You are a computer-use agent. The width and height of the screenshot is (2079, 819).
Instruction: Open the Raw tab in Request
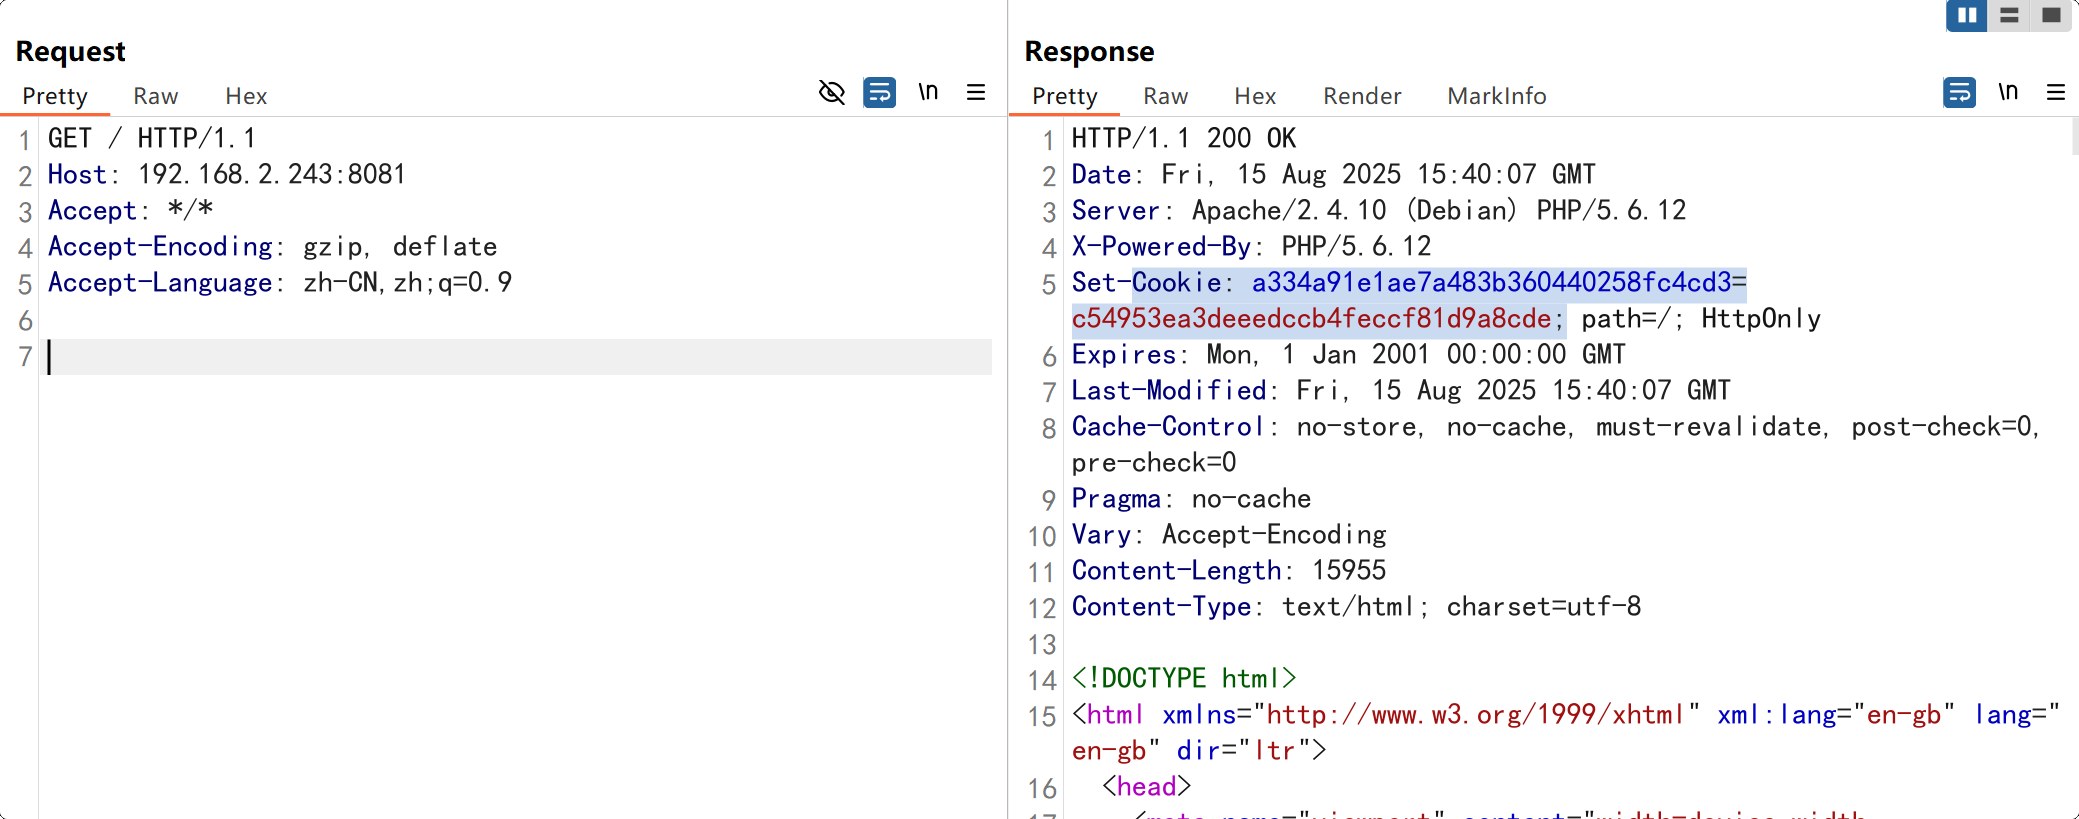(x=155, y=96)
